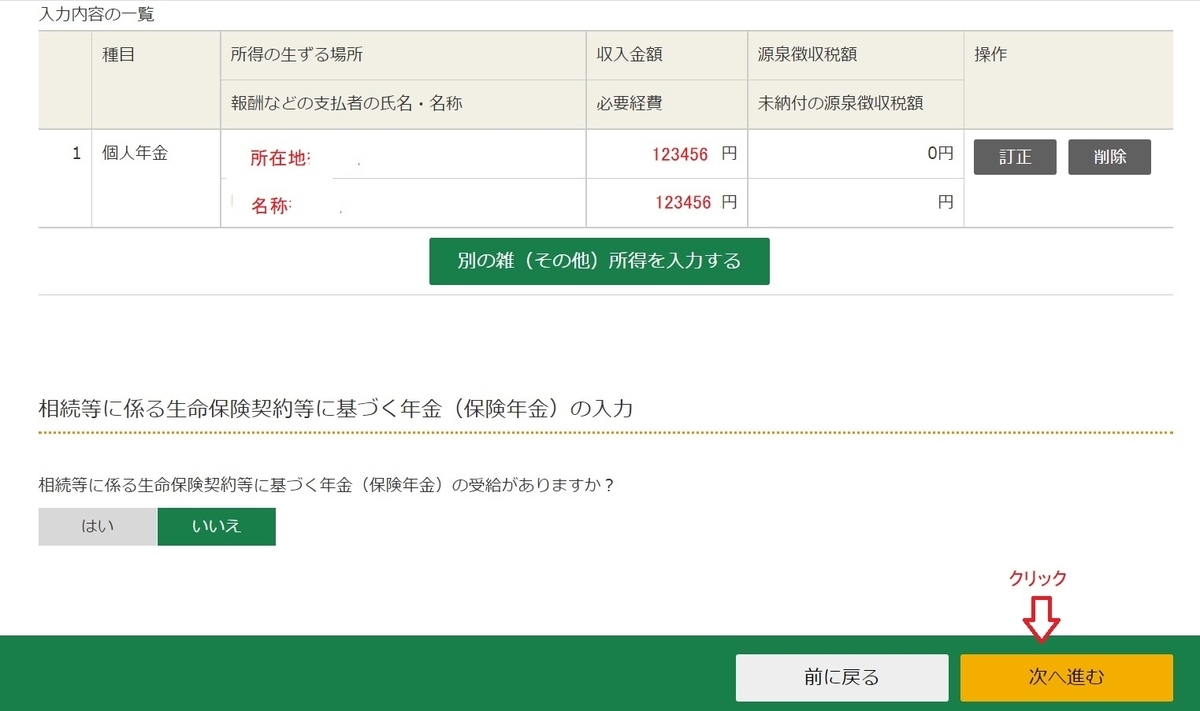This screenshot has width=1200, height=711.
Task: Click the 次へ進む button to proceed
Action: tap(1066, 677)
